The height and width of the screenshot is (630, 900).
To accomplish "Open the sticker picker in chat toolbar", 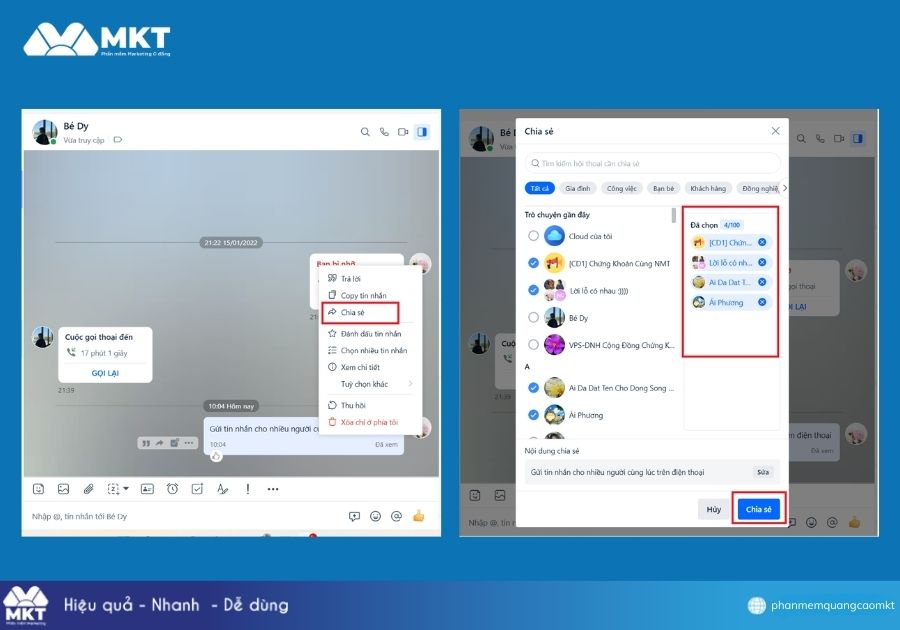I will pyautogui.click(x=38, y=489).
